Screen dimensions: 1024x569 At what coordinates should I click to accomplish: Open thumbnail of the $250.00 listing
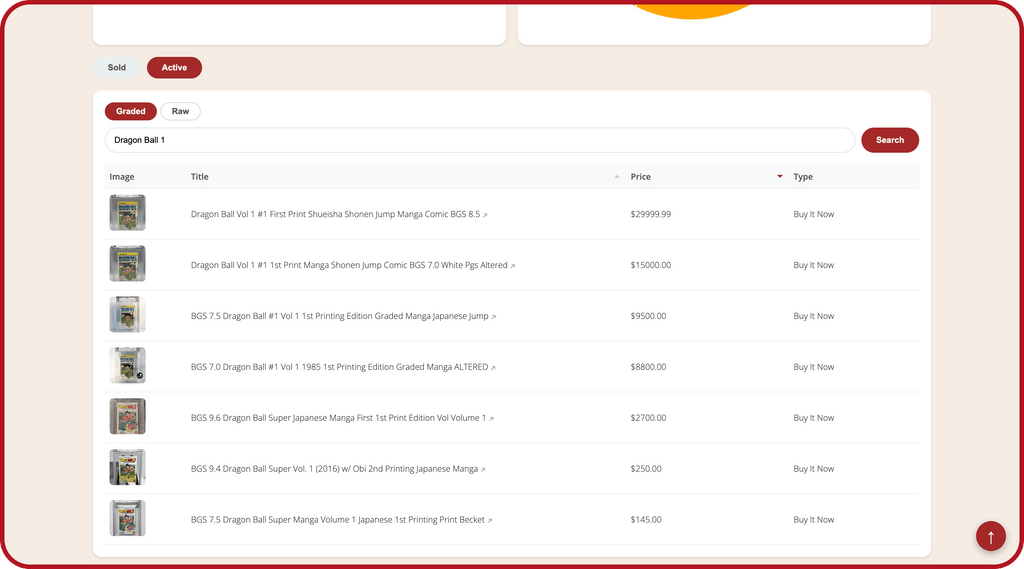(127, 468)
